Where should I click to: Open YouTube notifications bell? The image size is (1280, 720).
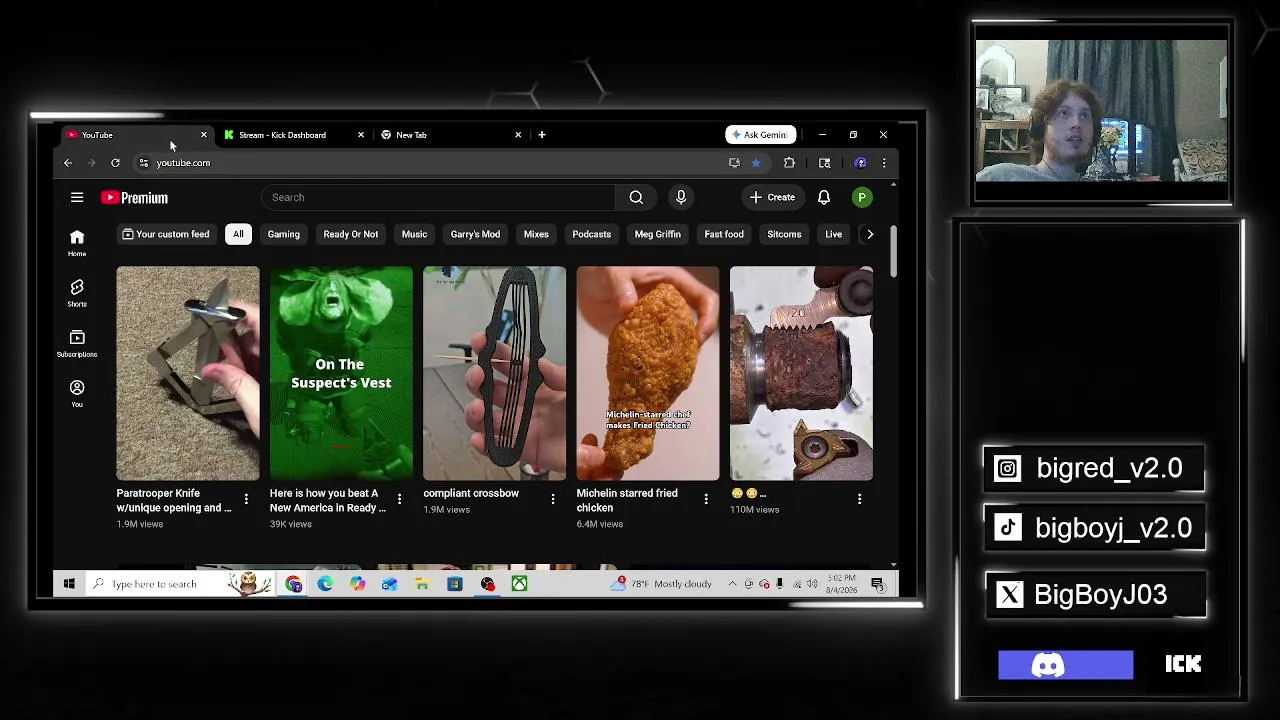(824, 198)
